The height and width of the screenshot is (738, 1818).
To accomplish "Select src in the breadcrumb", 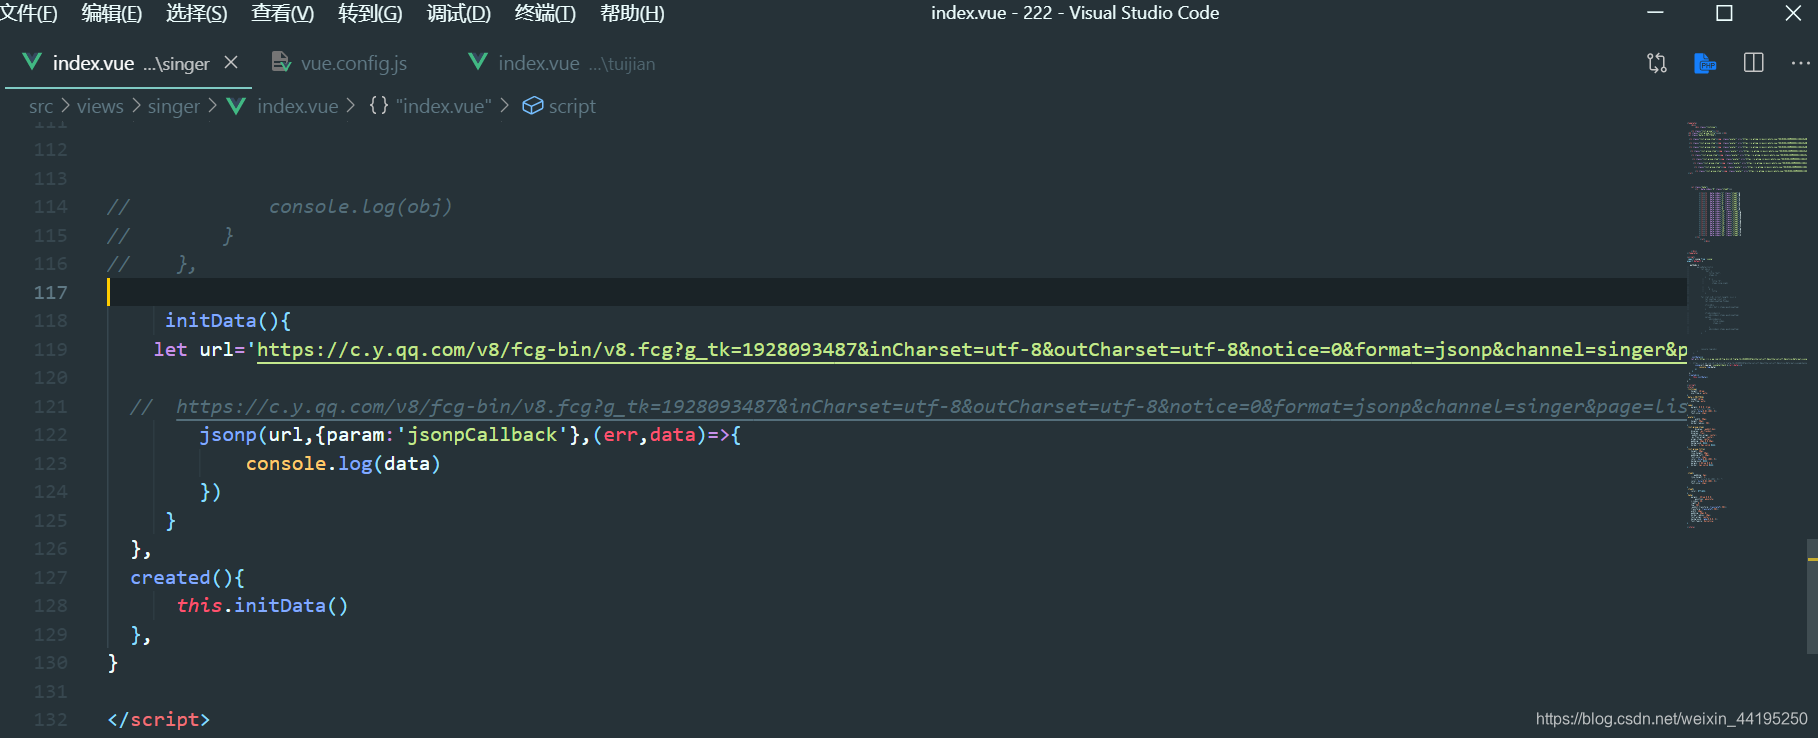I will click(x=41, y=106).
